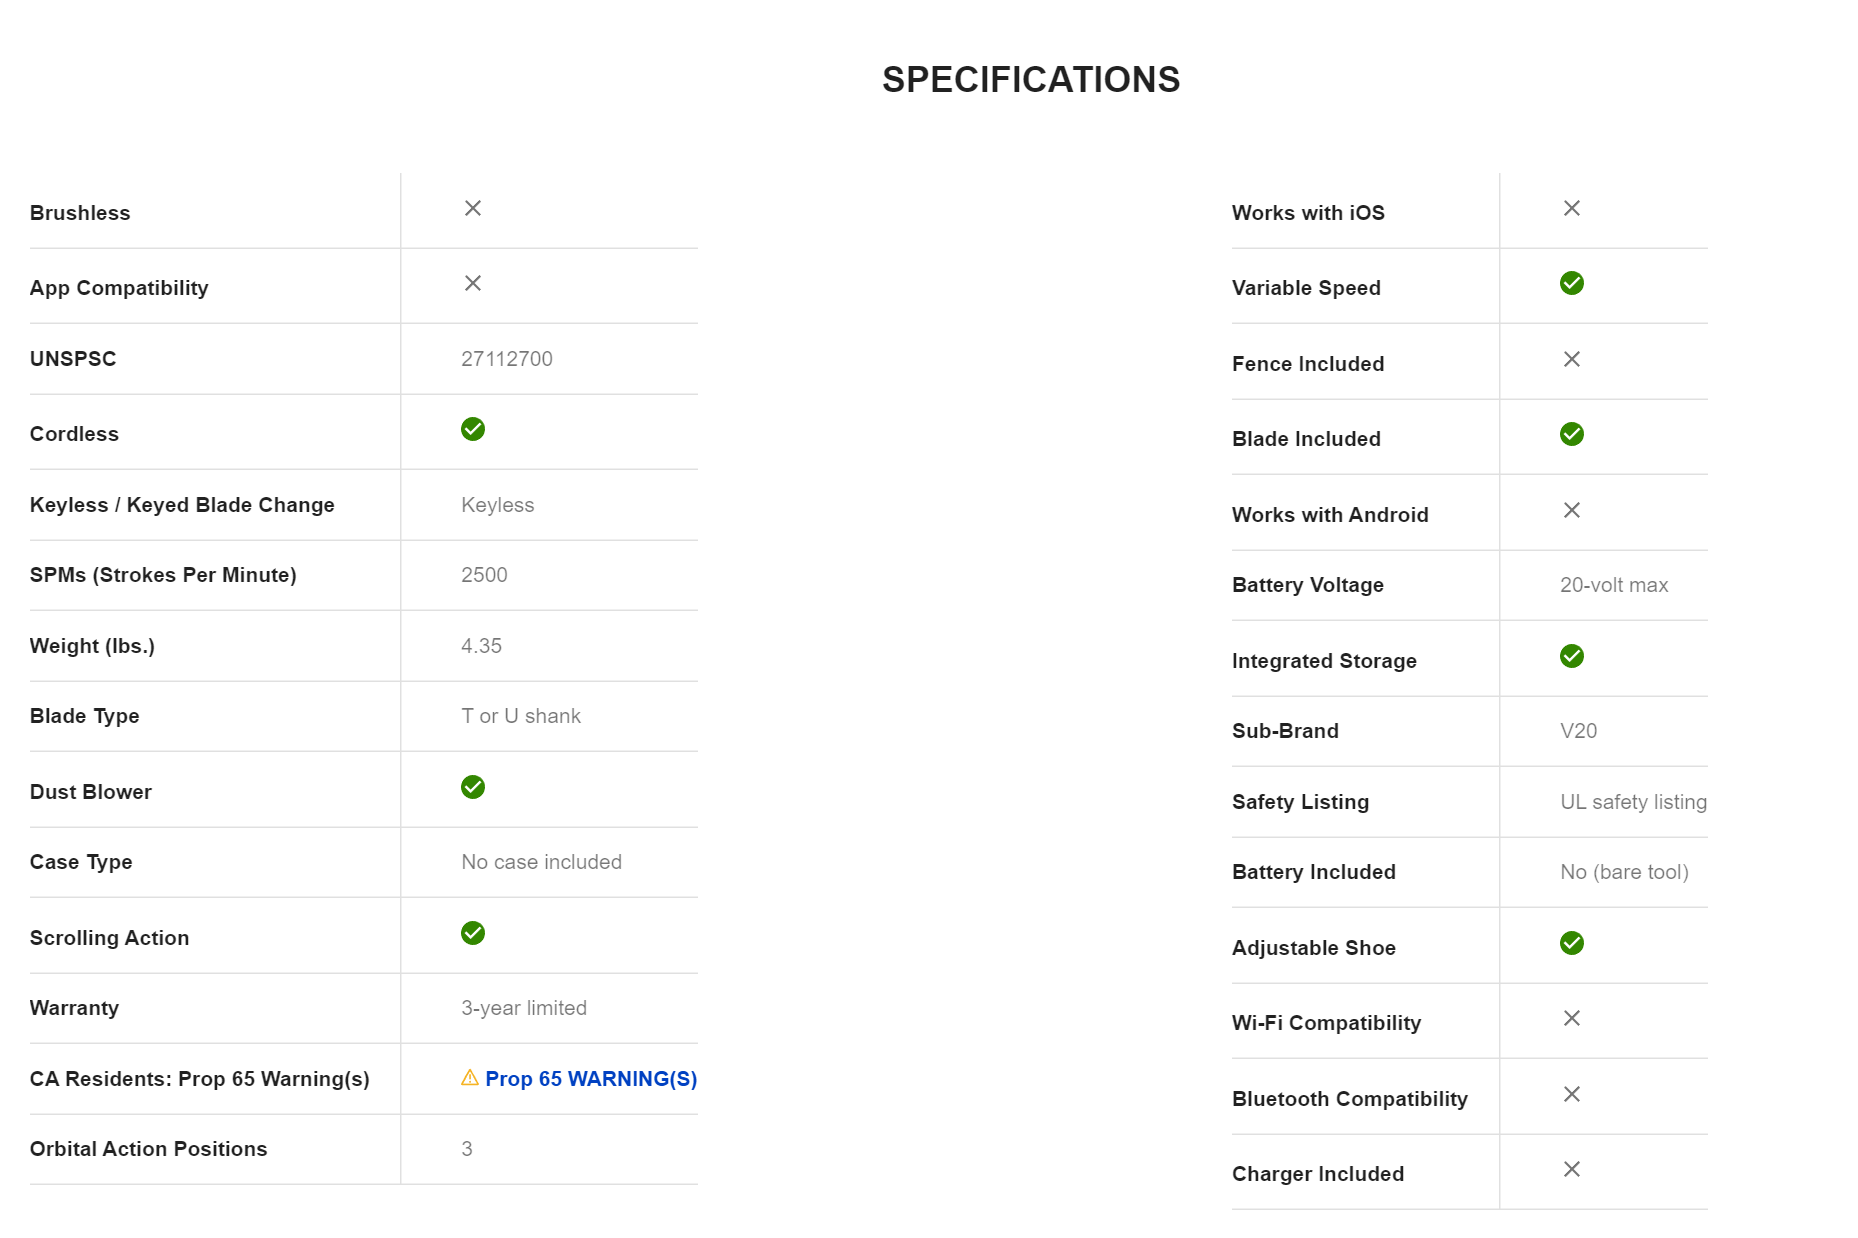Click the Works with Android X icon
Screen dimensions: 1858x1238
[1572, 510]
